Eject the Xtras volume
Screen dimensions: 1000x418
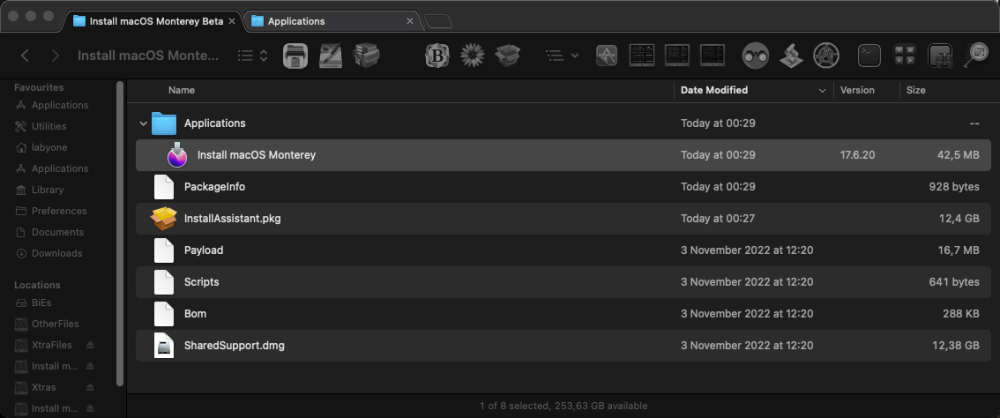pos(90,387)
